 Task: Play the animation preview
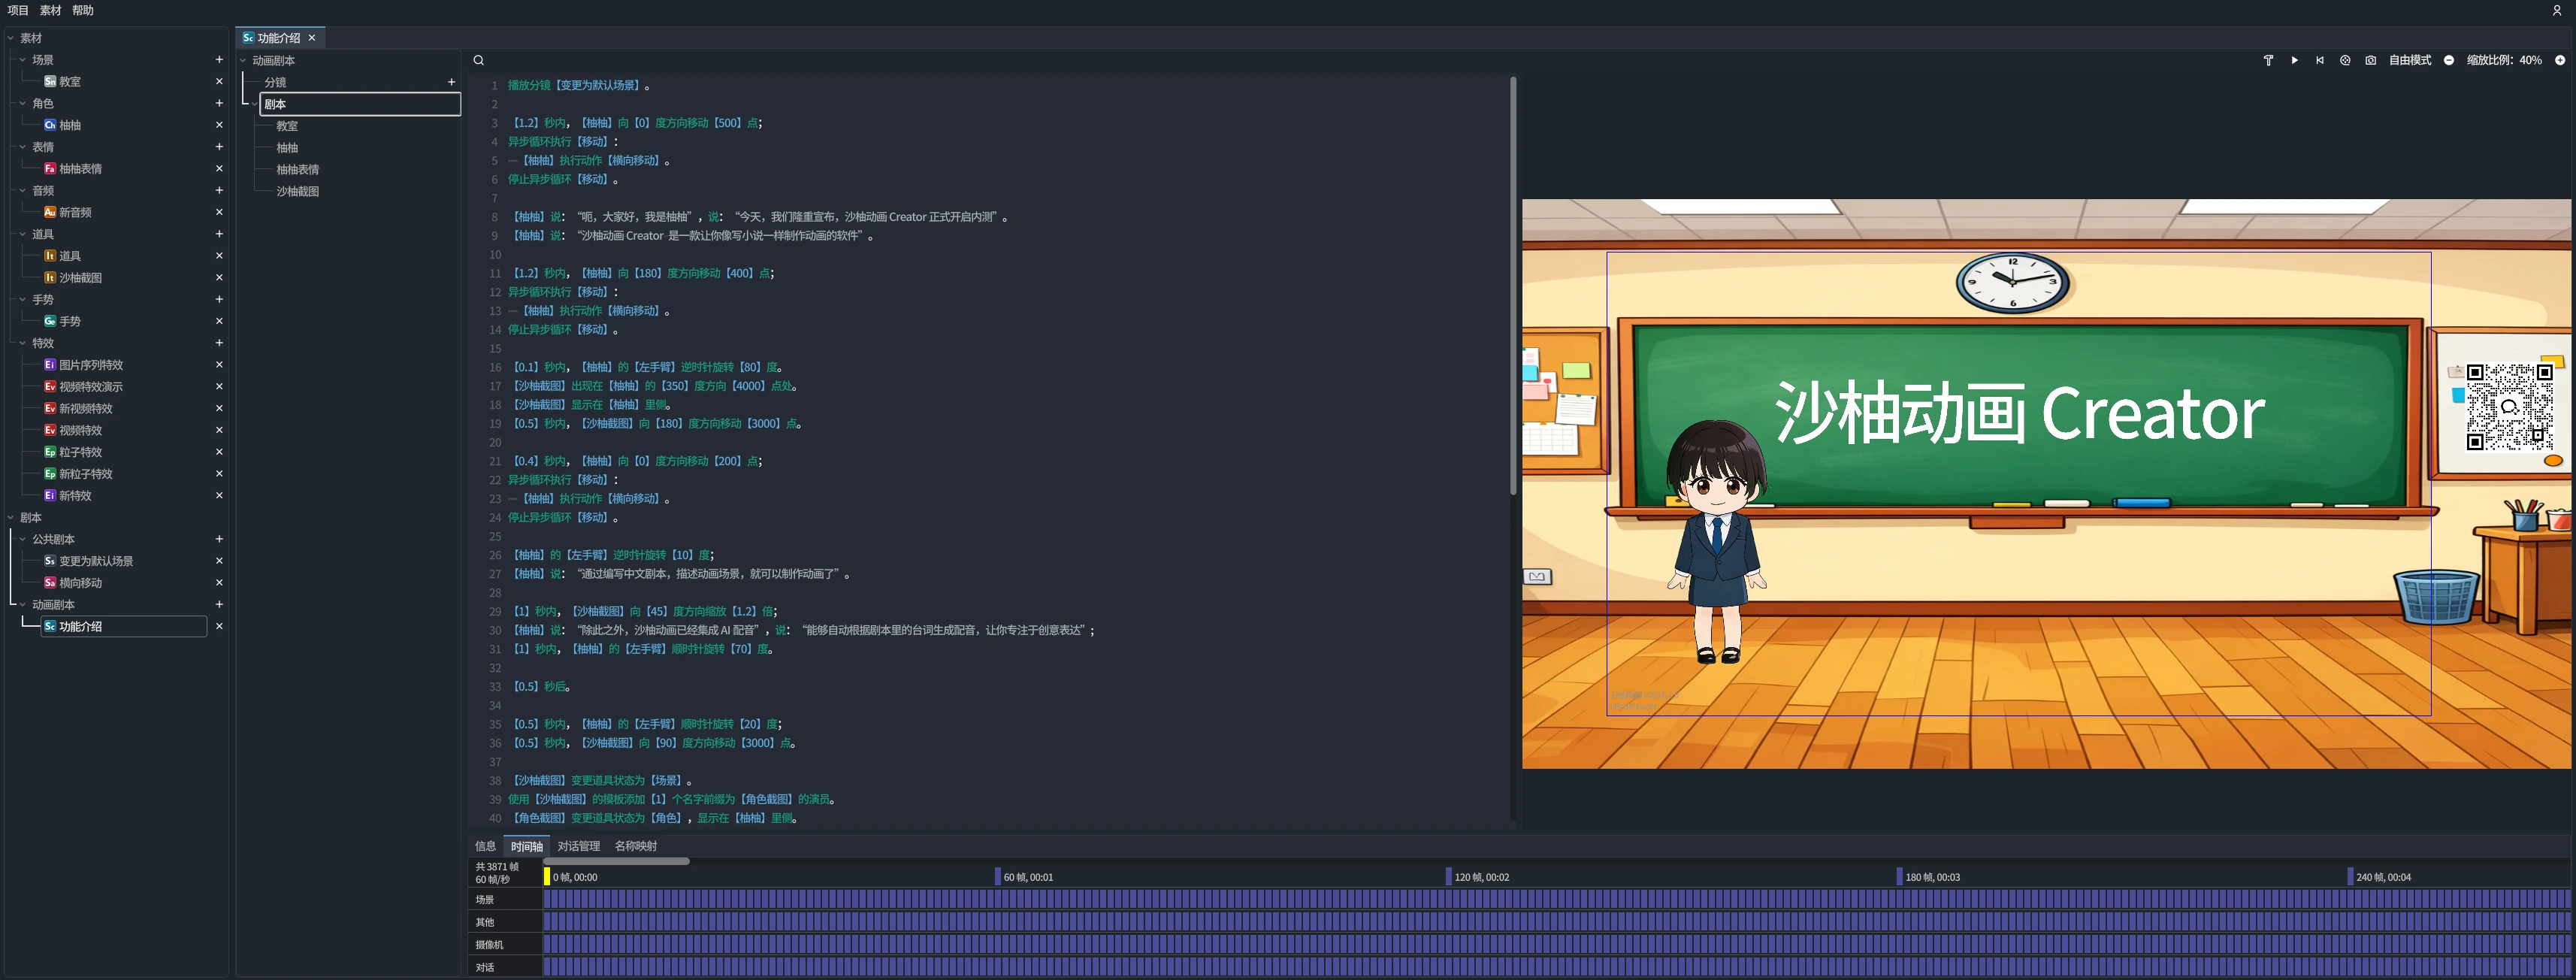tap(2294, 60)
